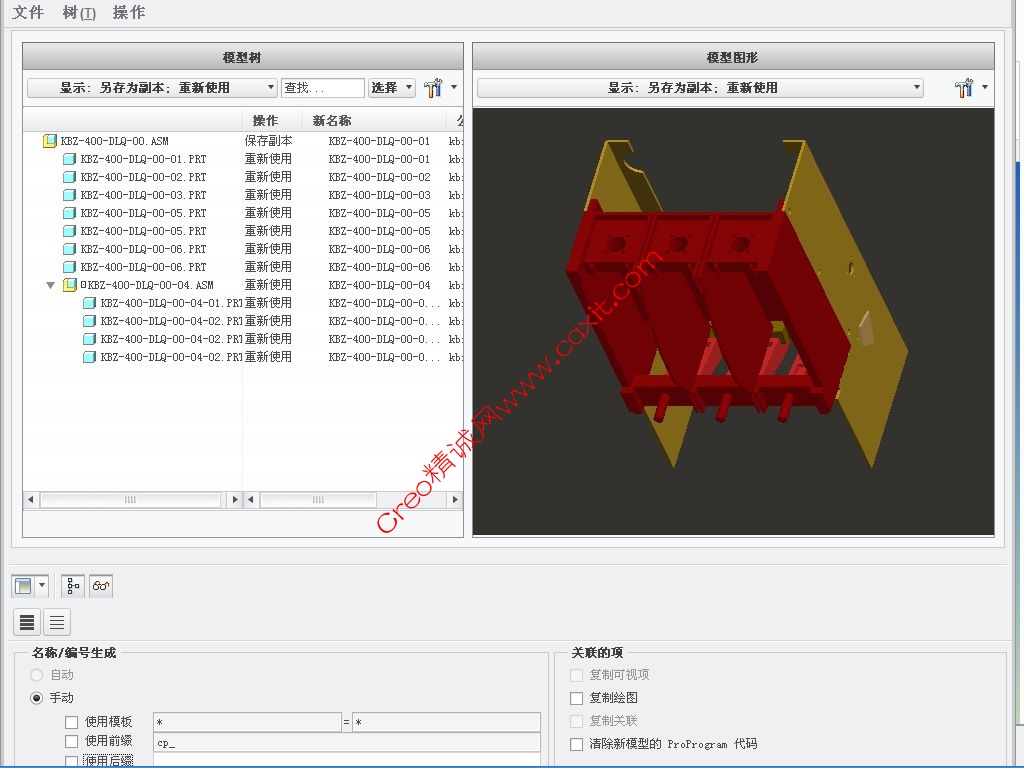Select first KBZ-400-DLQ-00-06.PRT part icon
The height and width of the screenshot is (768, 1024).
(70, 249)
